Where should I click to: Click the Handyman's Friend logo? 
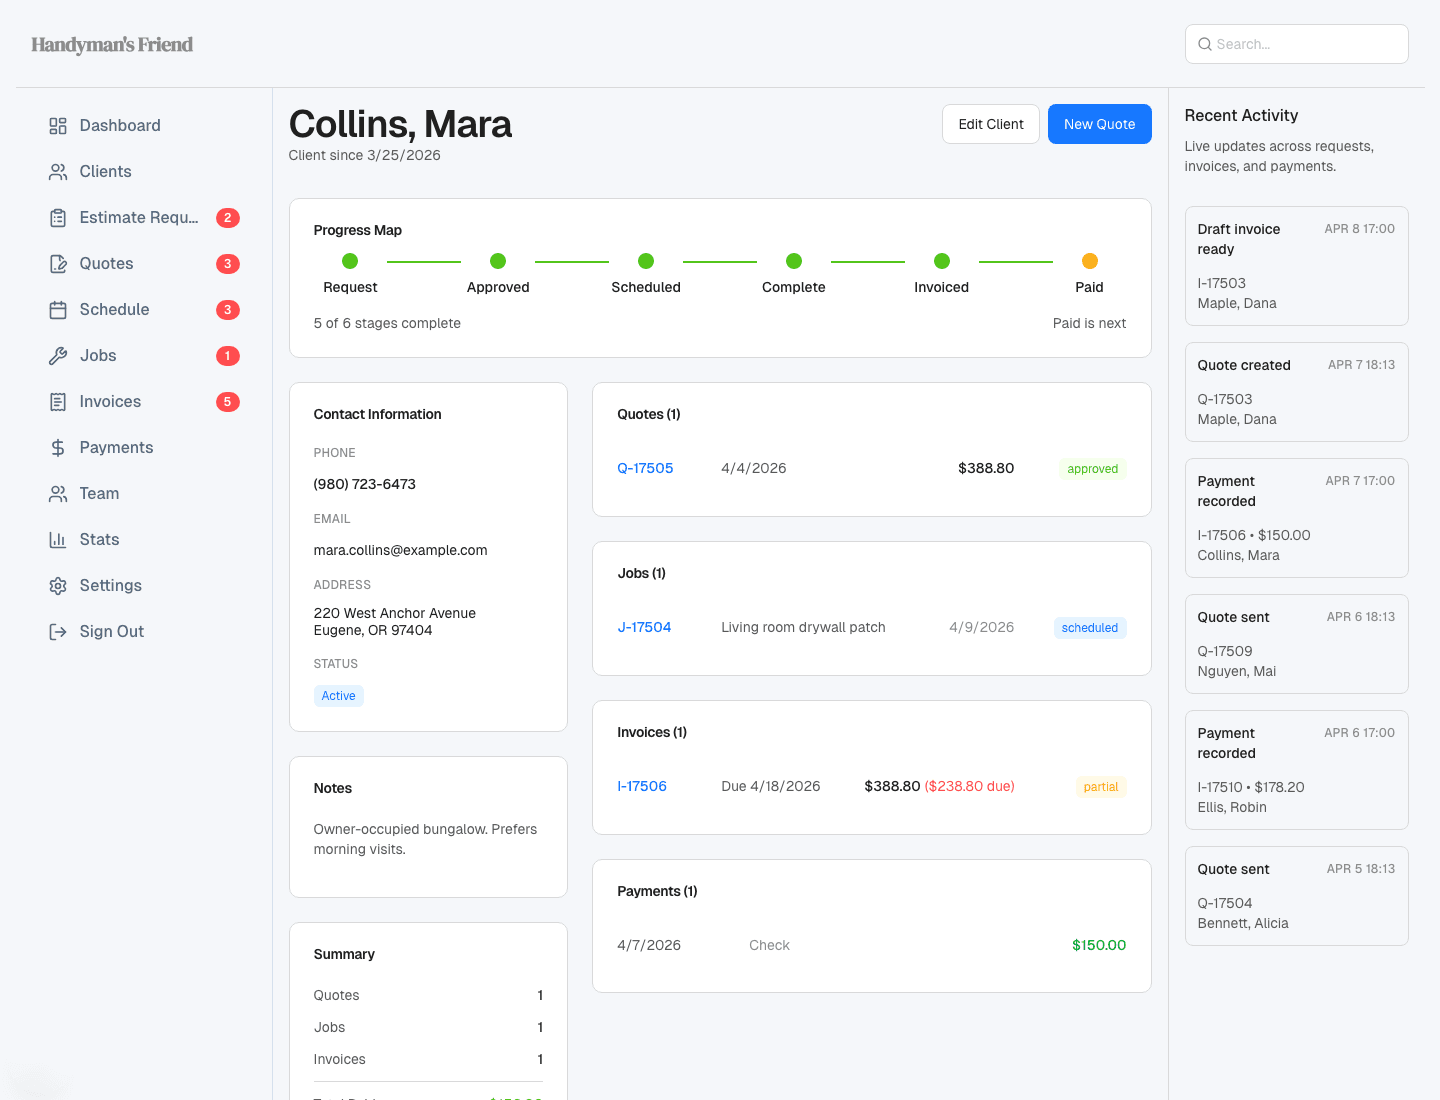112,44
